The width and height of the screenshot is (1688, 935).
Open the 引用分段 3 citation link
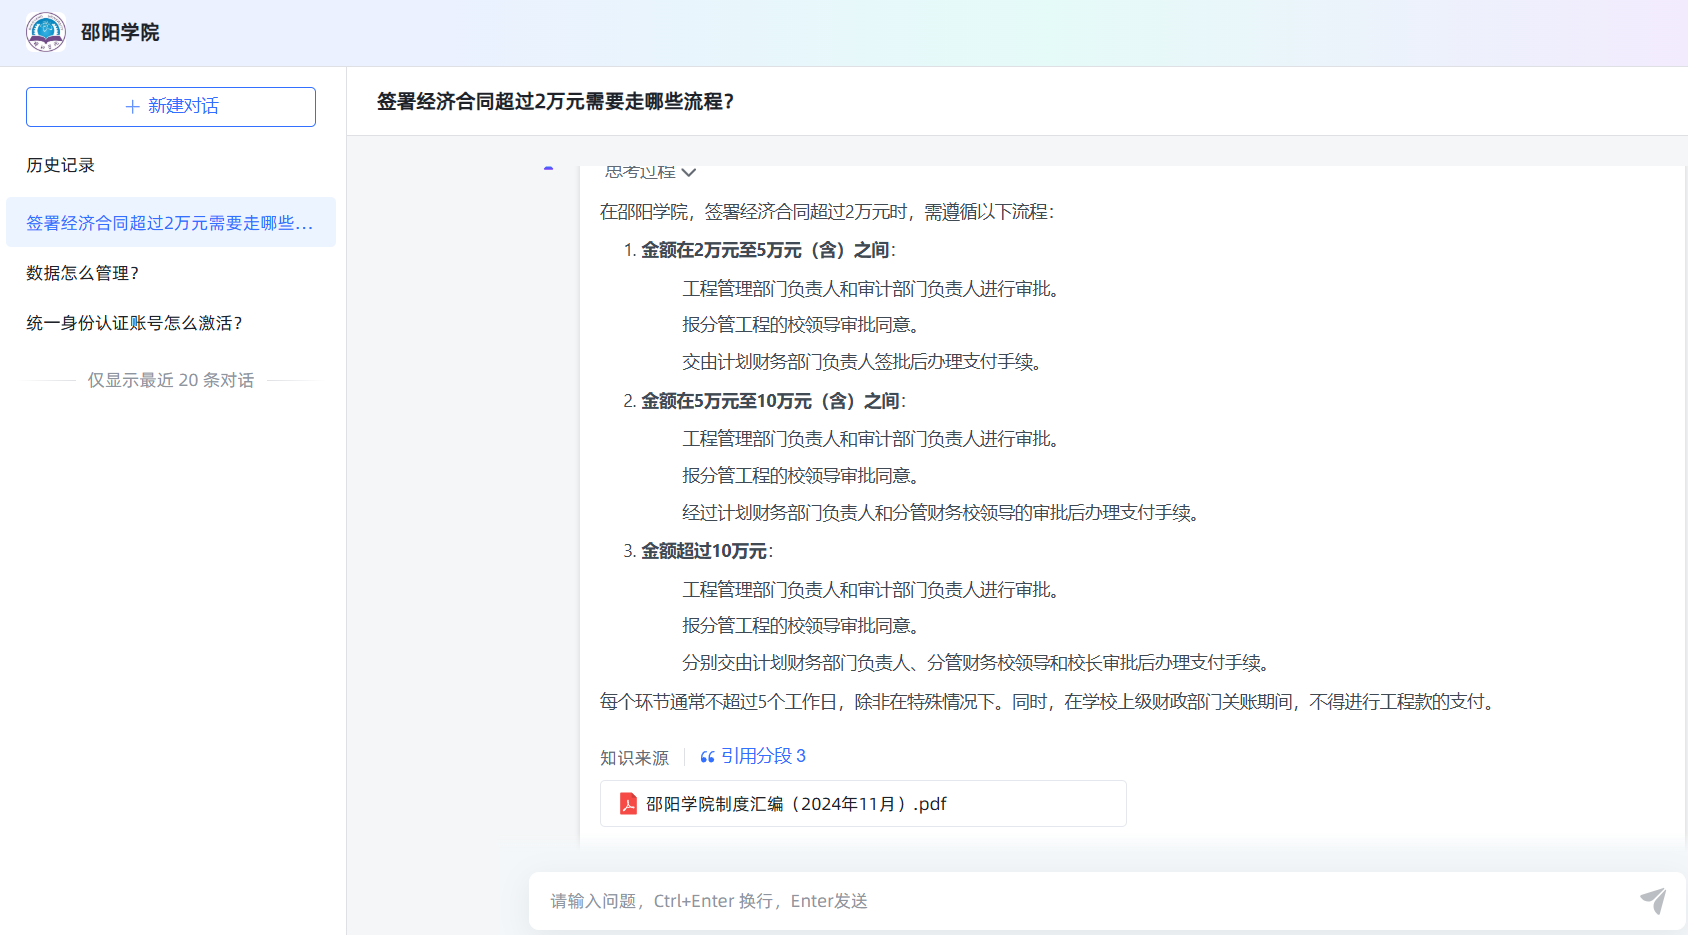tap(763, 756)
